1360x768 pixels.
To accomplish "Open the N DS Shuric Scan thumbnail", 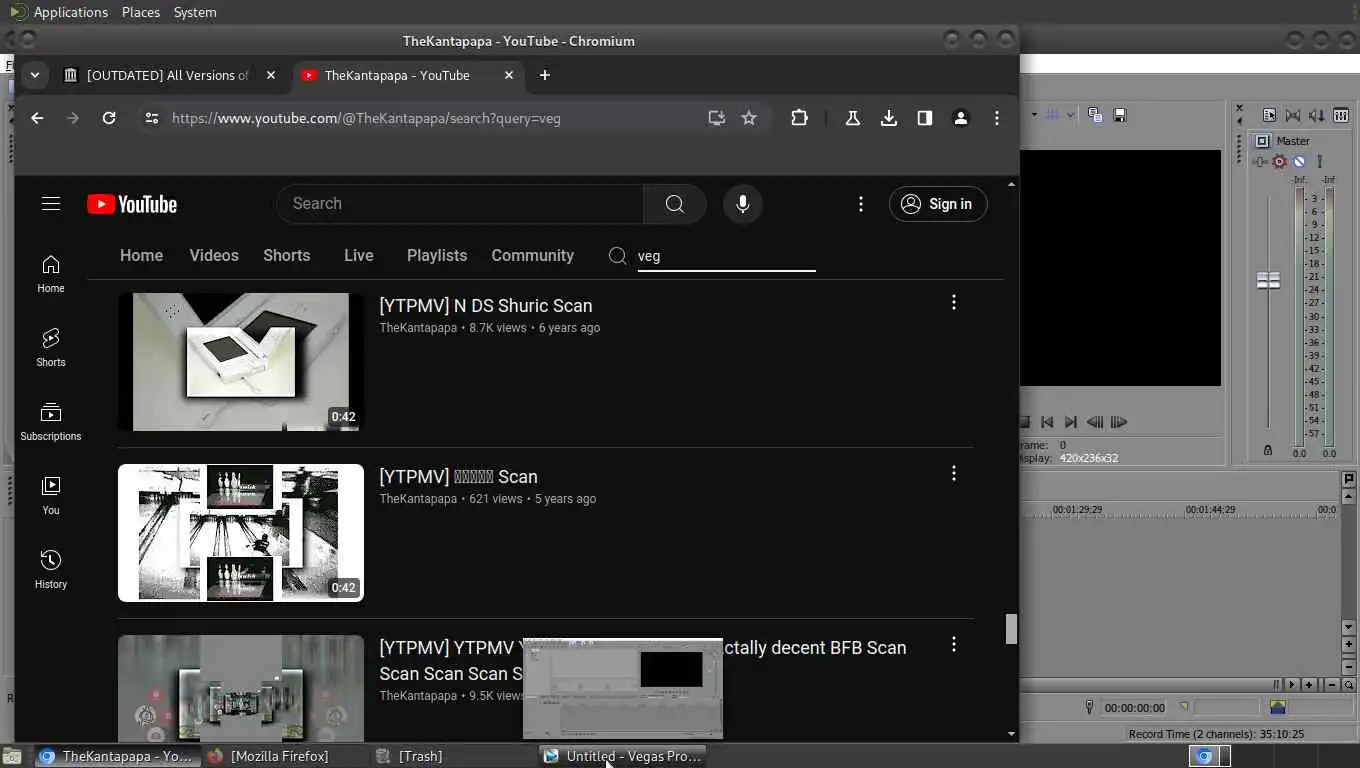I will click(x=241, y=362).
